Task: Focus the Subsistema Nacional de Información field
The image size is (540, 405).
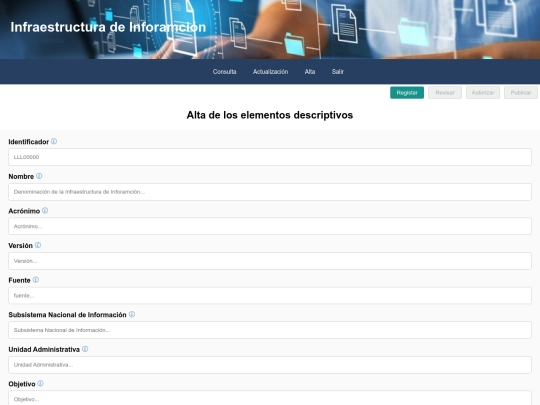Action: click(x=270, y=330)
